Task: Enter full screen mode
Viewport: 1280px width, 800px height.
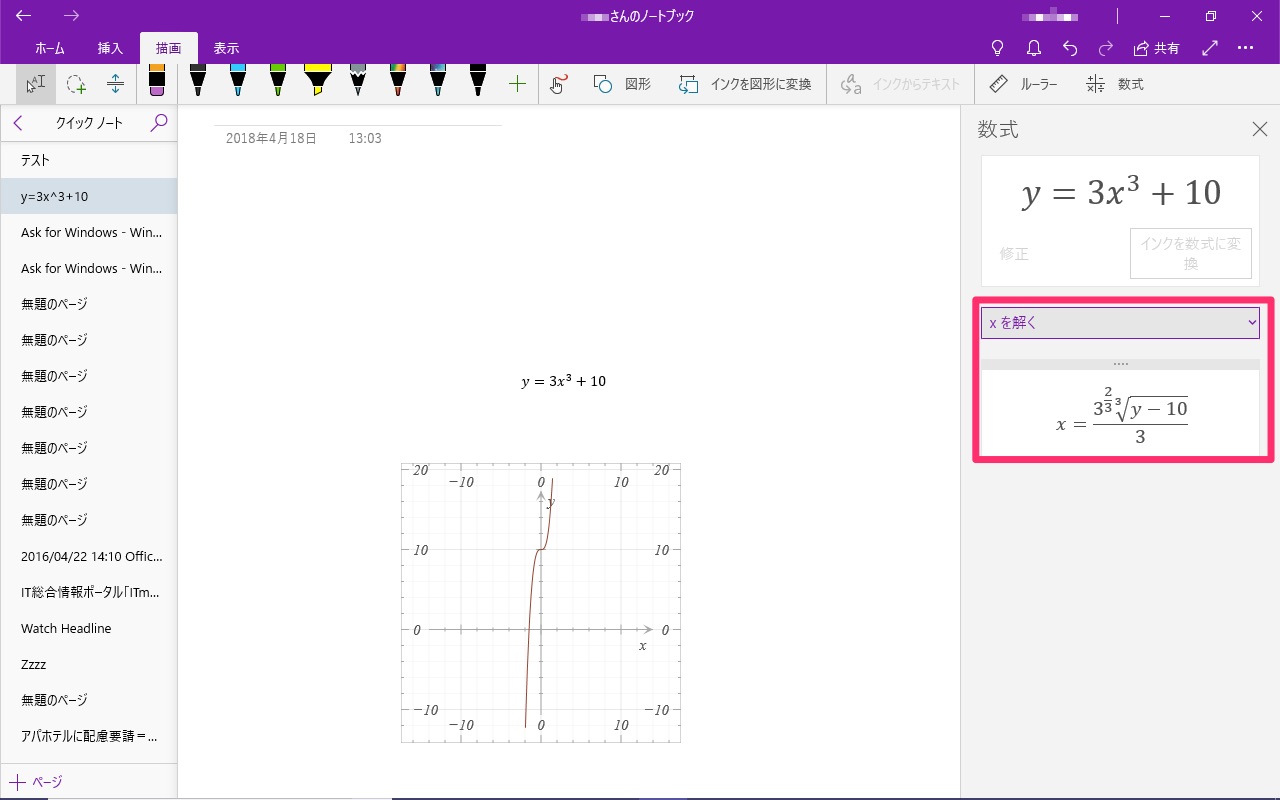Action: pyautogui.click(x=1210, y=48)
